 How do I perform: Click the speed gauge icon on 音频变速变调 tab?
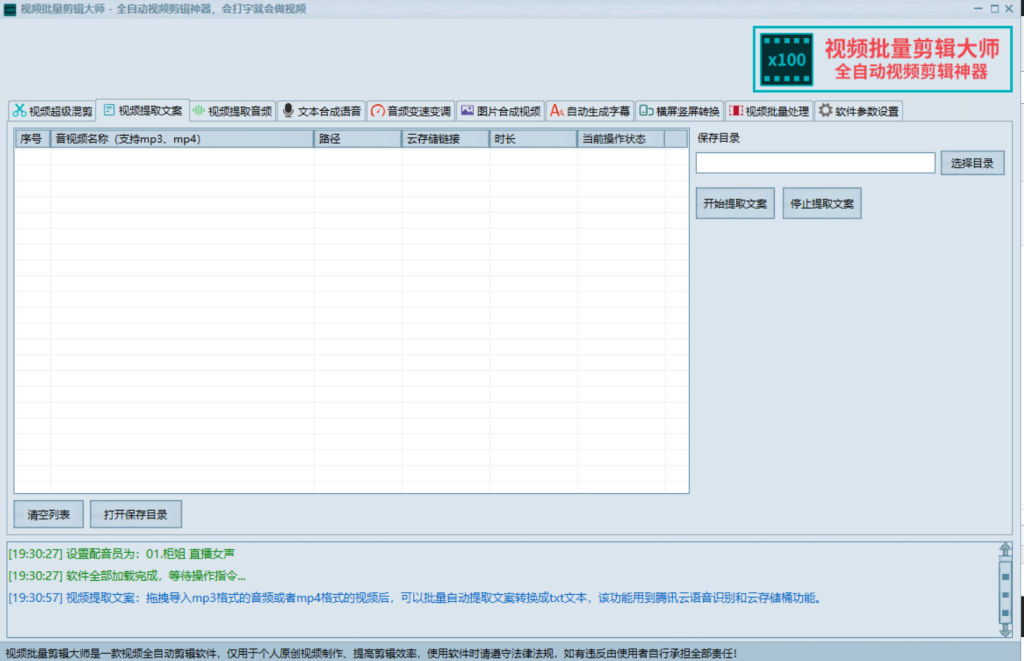pyautogui.click(x=377, y=110)
